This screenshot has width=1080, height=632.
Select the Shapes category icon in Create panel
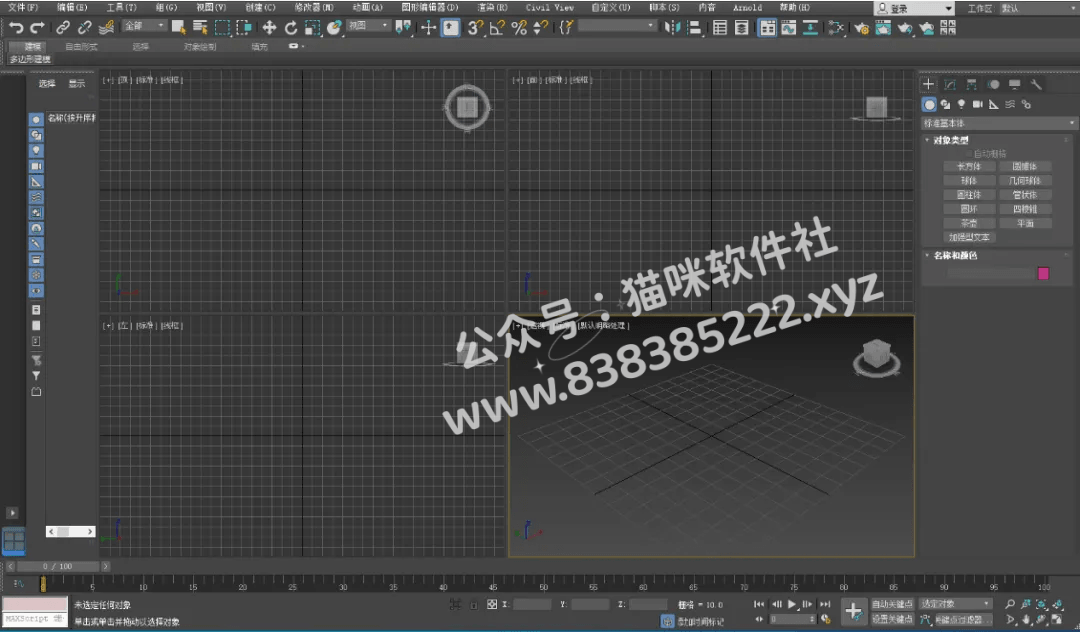click(x=946, y=104)
